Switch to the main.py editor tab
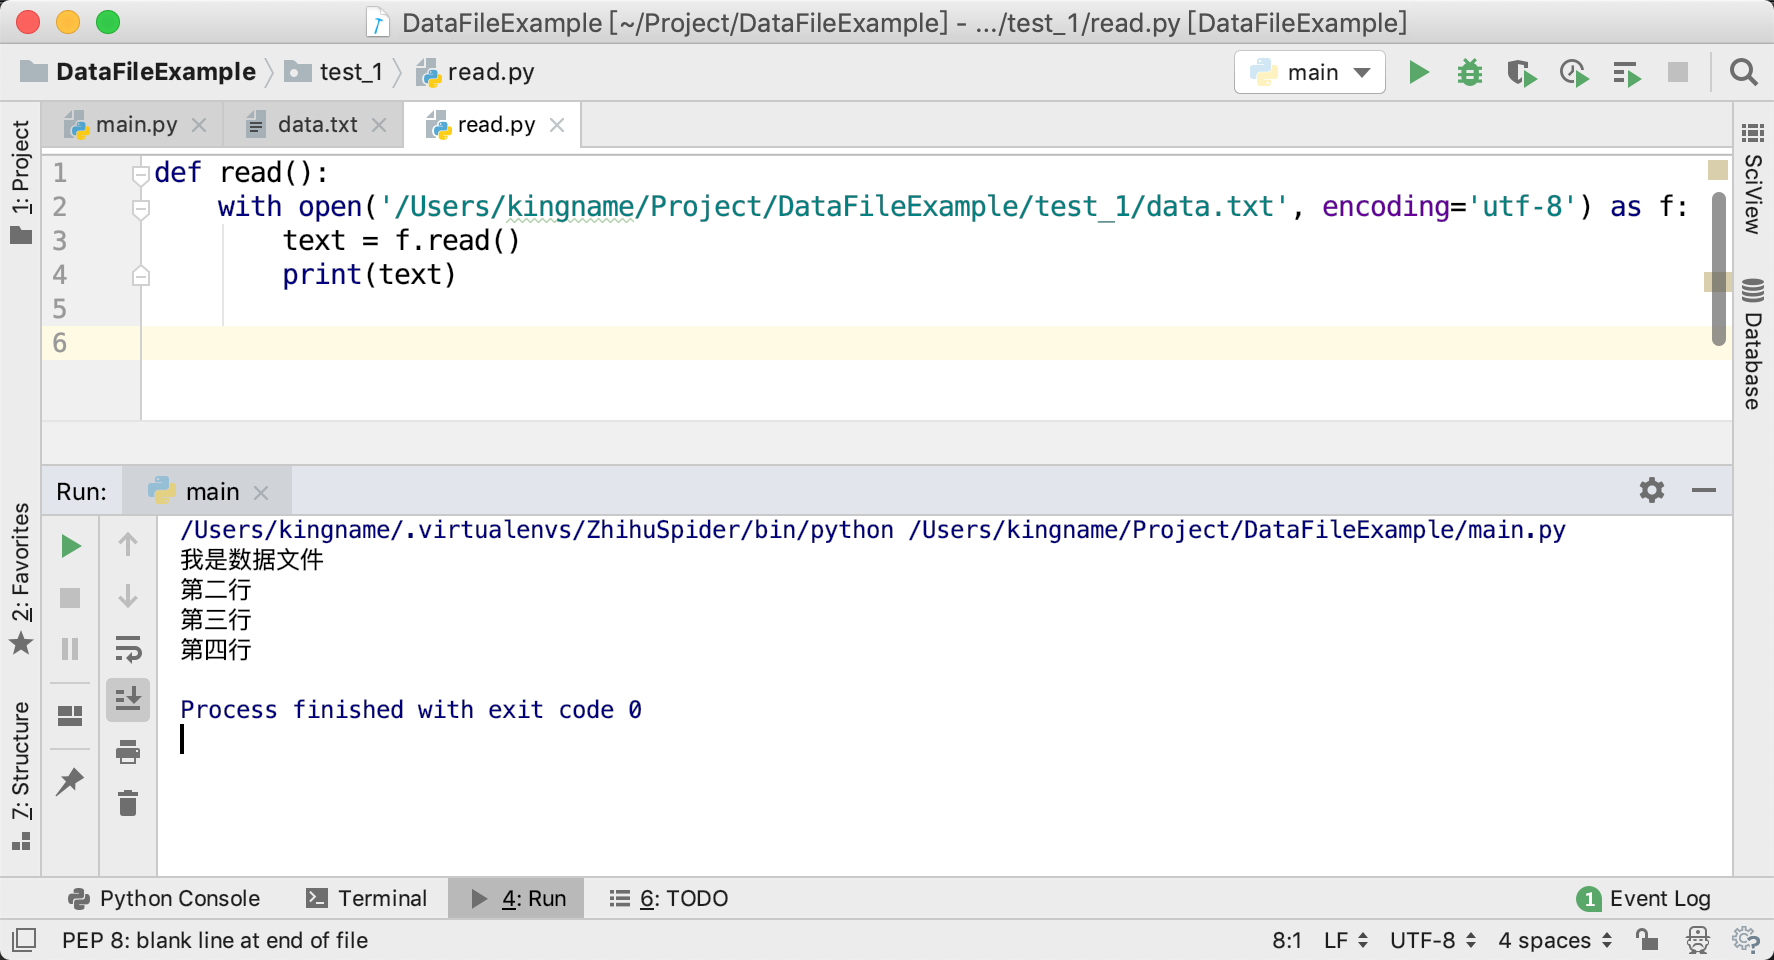The width and height of the screenshot is (1774, 960). pos(136,125)
